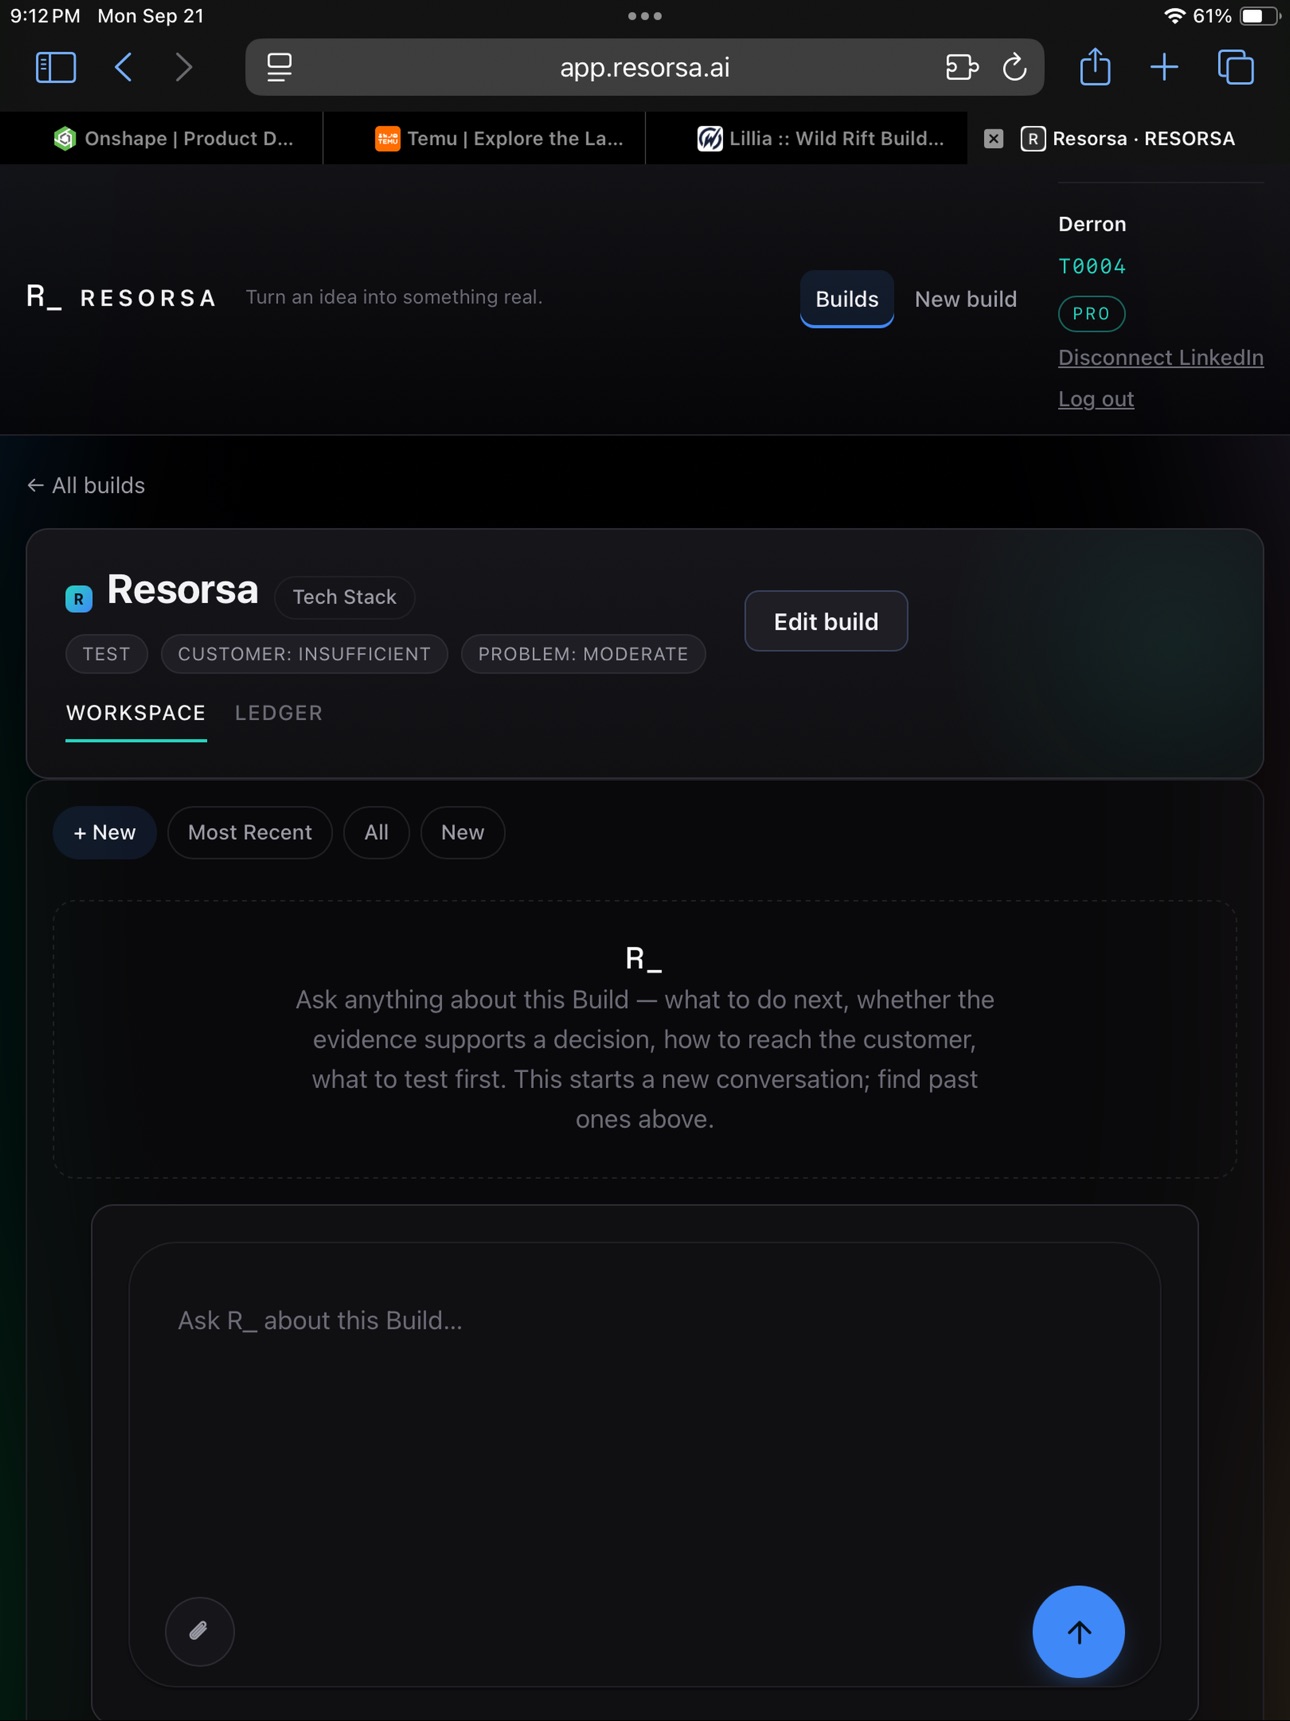Tap the three-dot multitasking control

point(645,16)
